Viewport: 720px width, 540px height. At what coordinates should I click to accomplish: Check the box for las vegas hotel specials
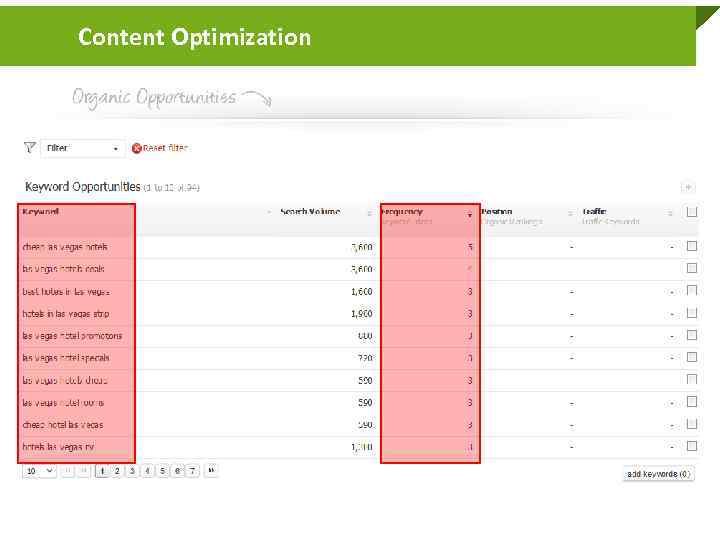pyautogui.click(x=692, y=357)
